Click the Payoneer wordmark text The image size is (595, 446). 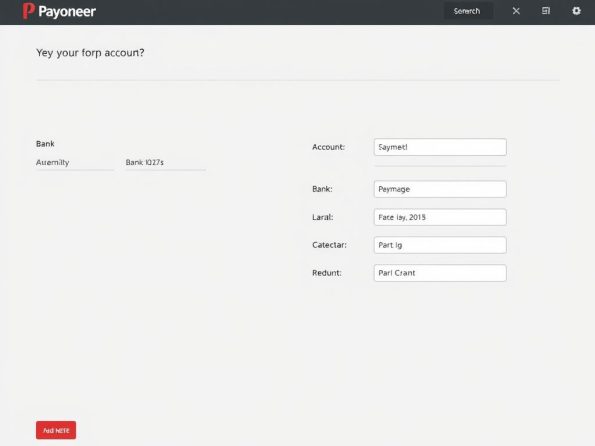(x=67, y=12)
